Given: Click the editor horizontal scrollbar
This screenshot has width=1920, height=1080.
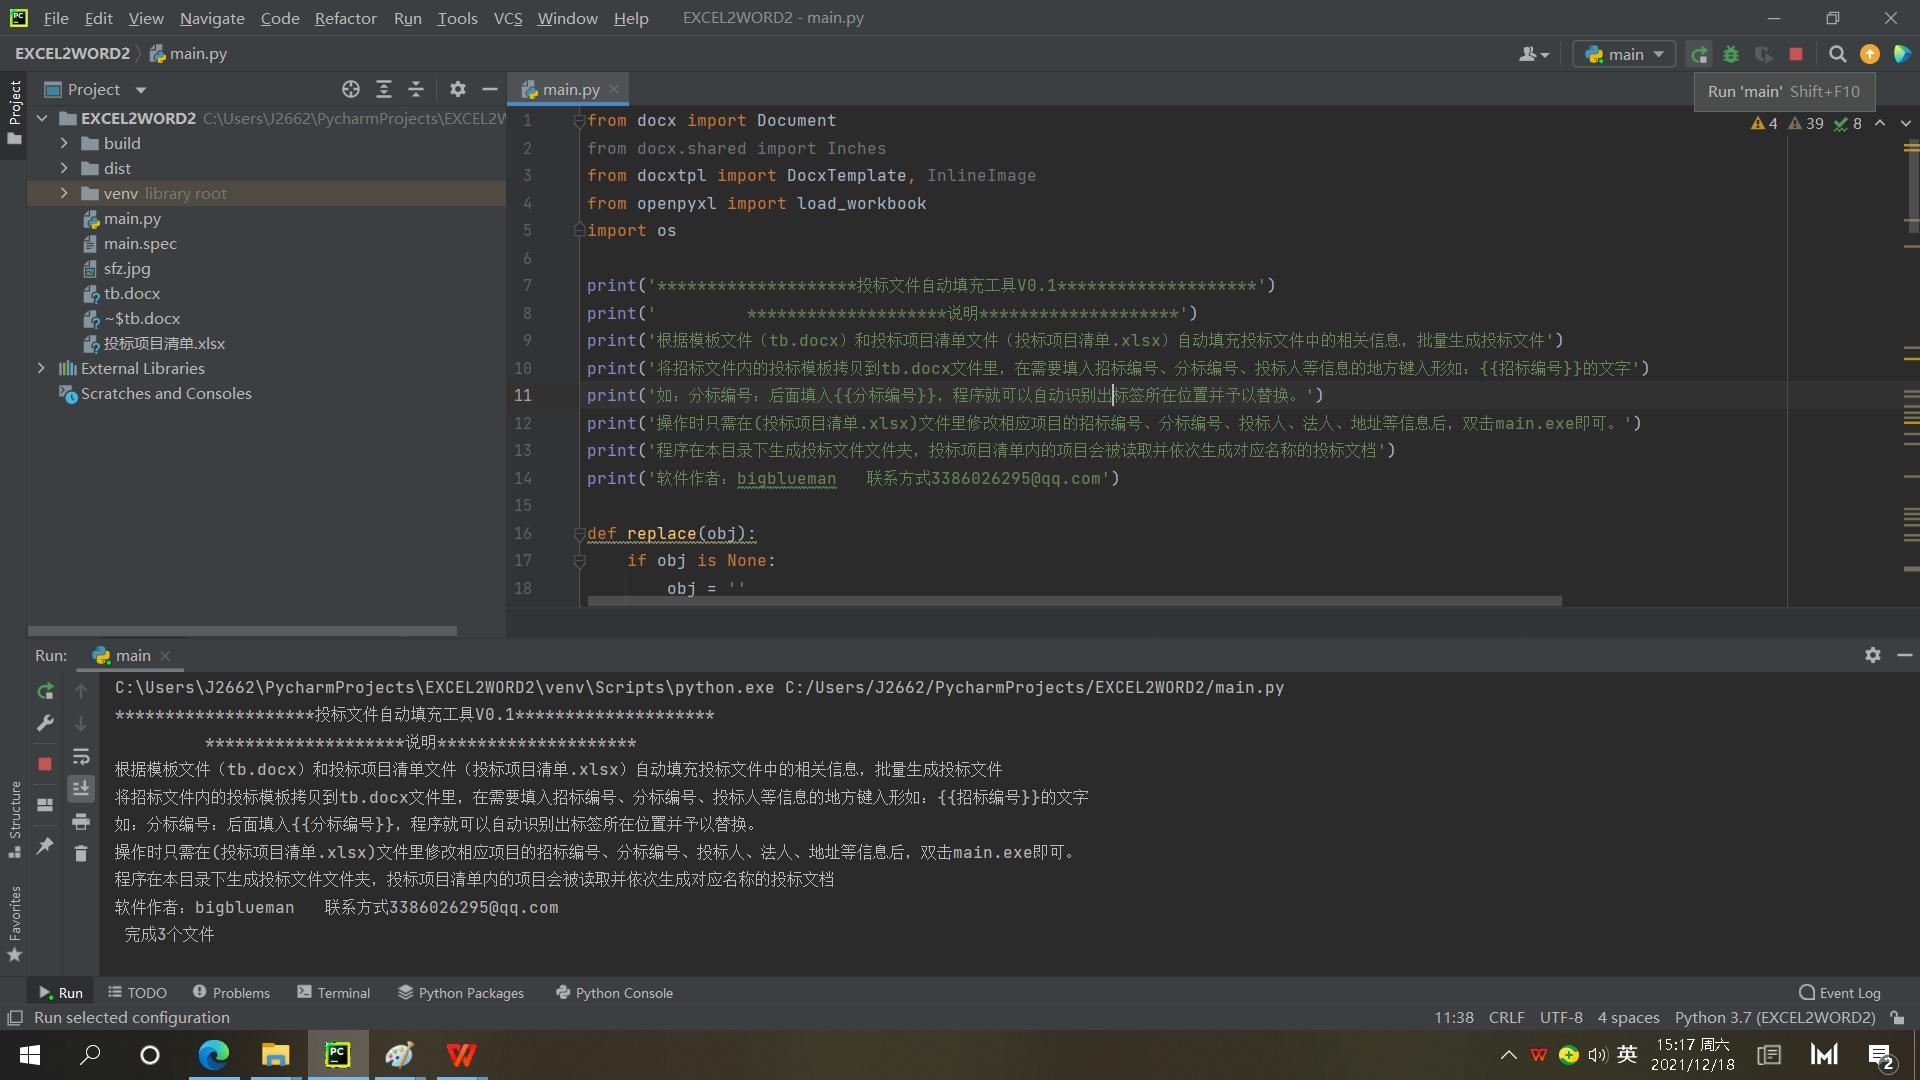Looking at the screenshot, I should [1074, 601].
